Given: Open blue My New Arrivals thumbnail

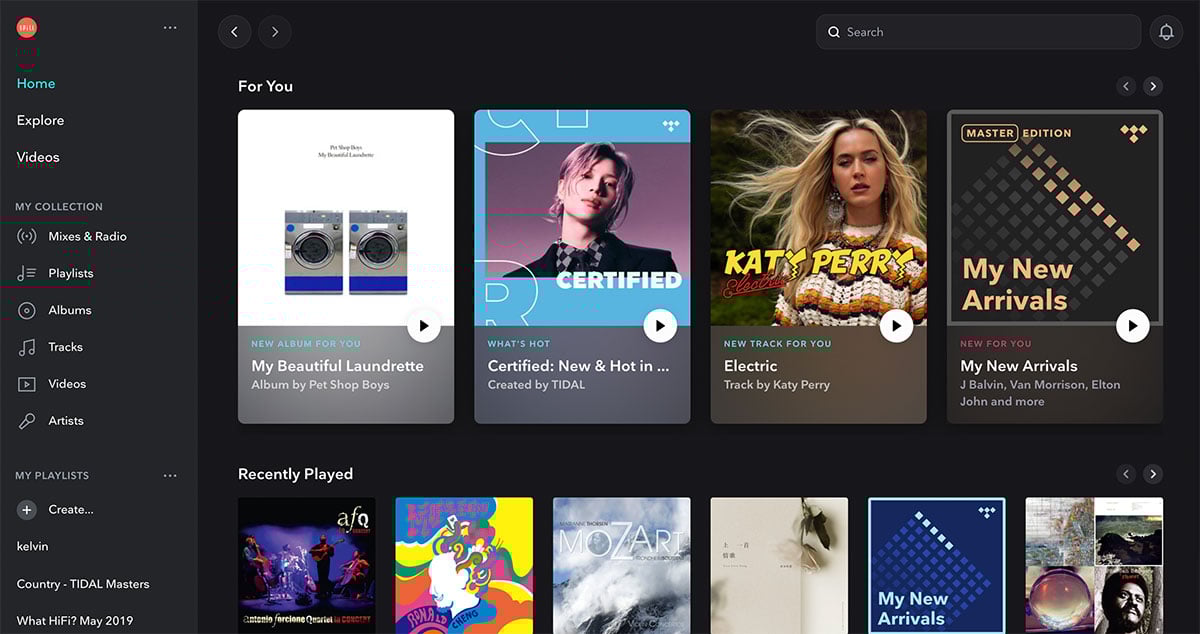Looking at the screenshot, I should (937, 566).
